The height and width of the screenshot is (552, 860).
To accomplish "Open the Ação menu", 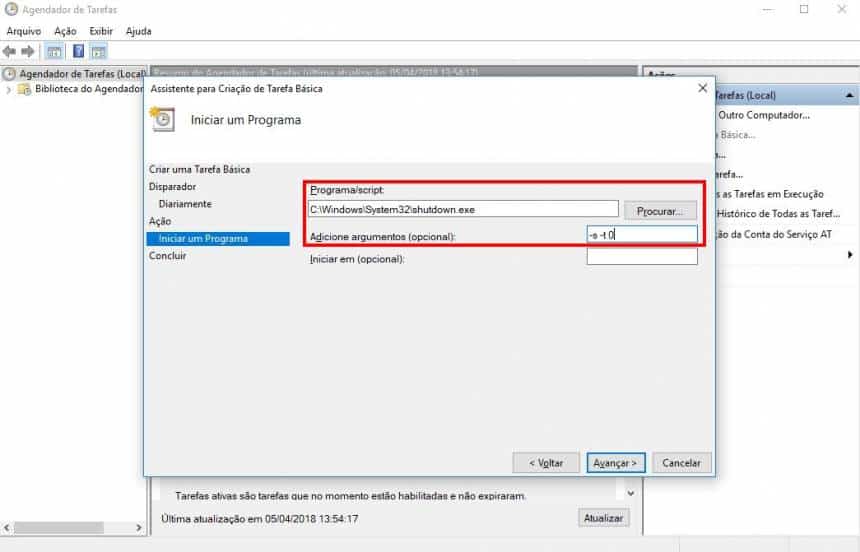I will [x=65, y=31].
